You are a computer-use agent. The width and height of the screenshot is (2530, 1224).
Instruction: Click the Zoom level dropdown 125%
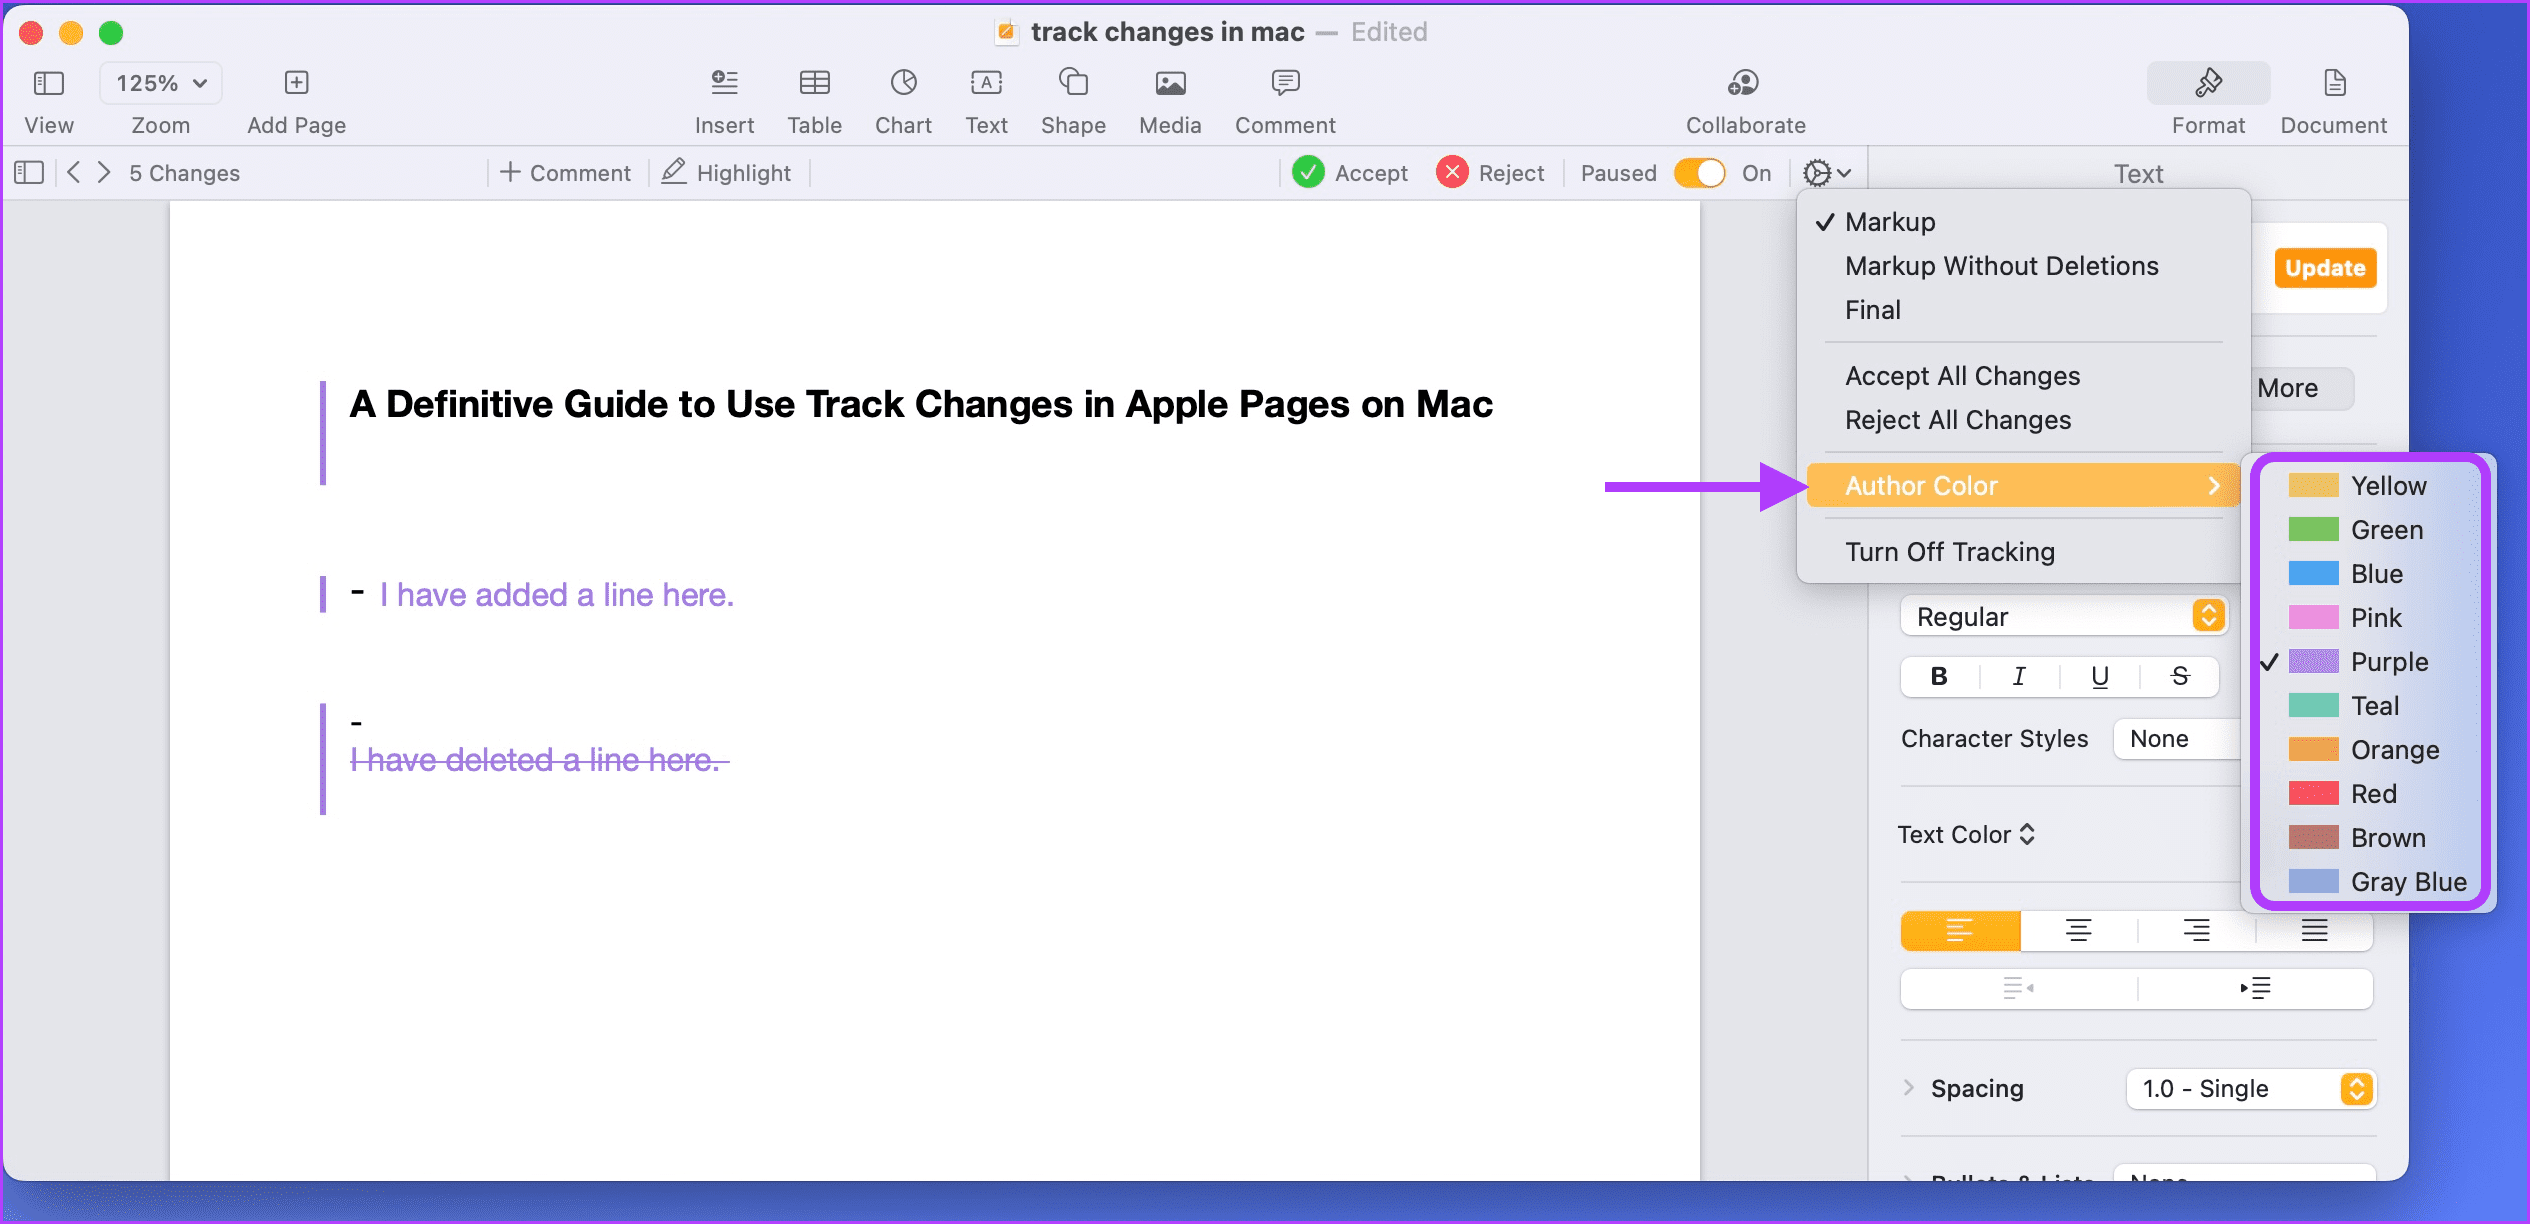160,82
